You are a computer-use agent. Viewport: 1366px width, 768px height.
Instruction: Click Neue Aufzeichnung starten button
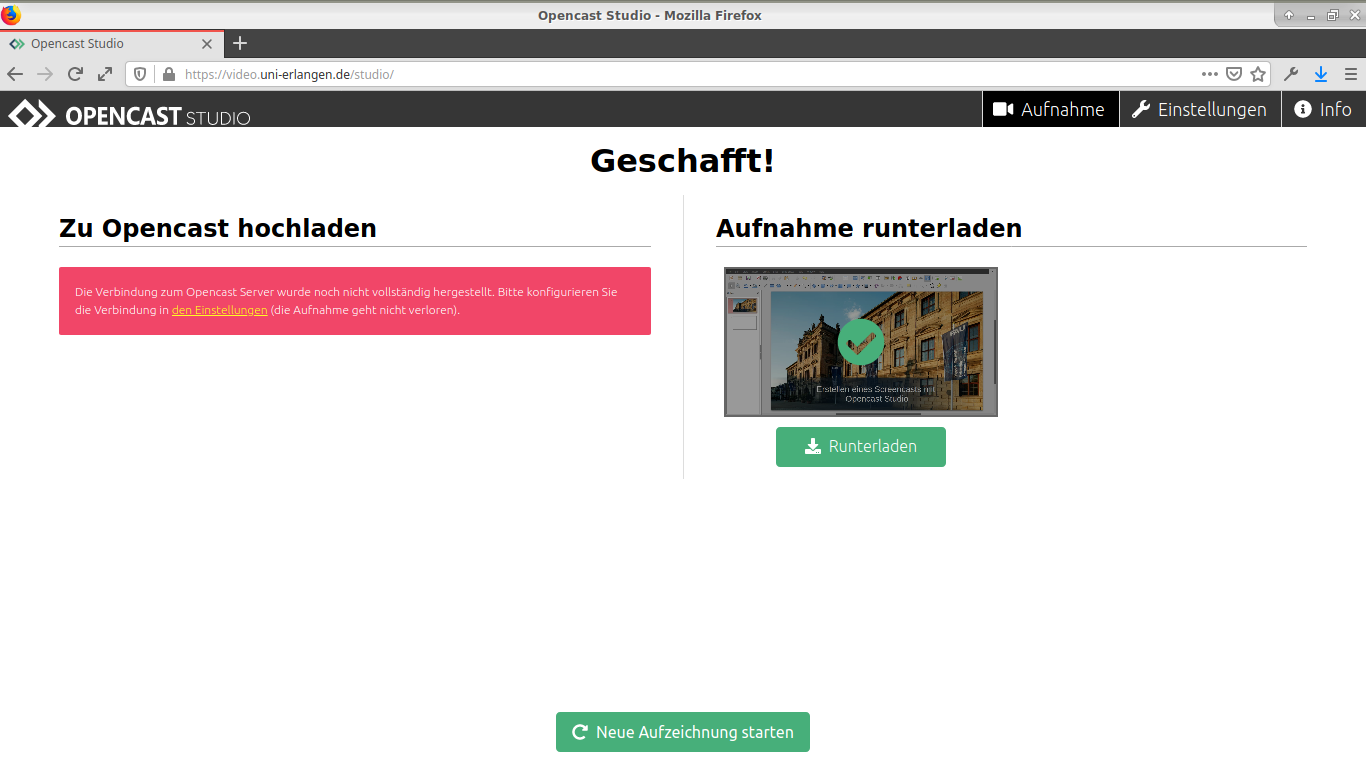[683, 732]
